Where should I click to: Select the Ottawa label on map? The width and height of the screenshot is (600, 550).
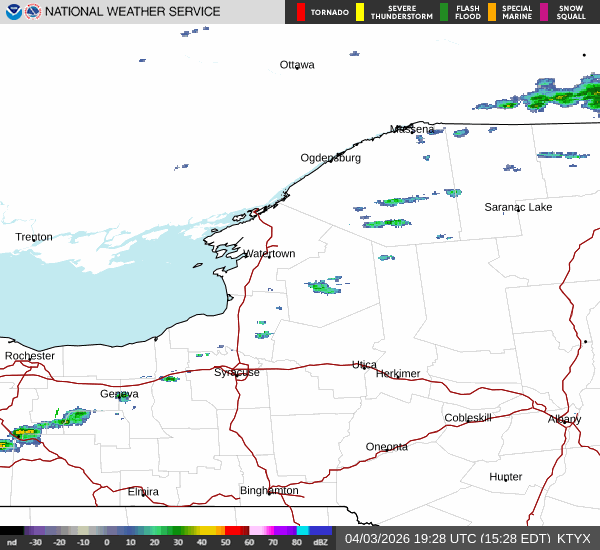297,65
